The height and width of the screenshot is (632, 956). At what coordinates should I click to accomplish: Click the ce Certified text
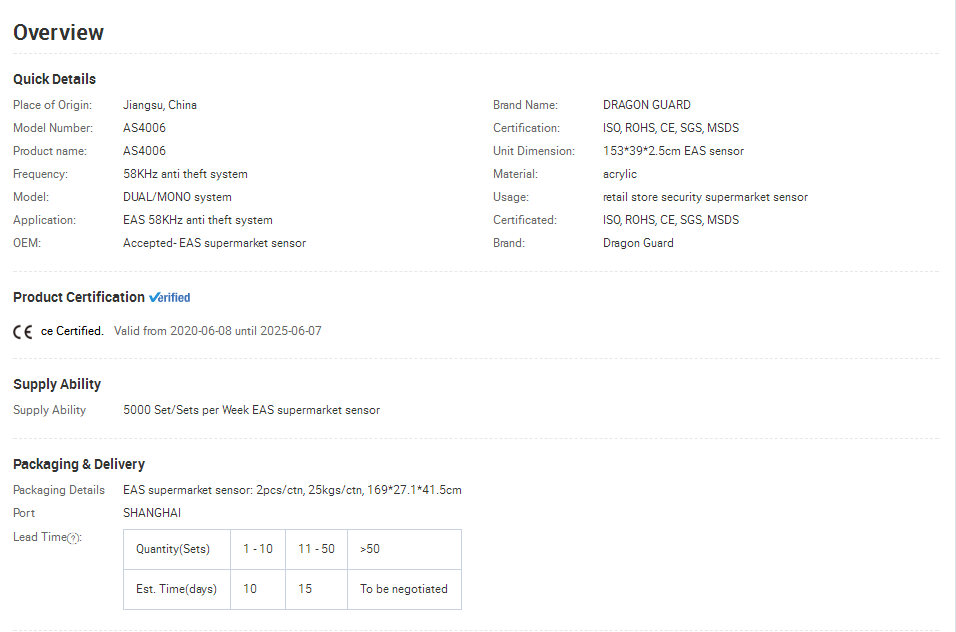(x=72, y=331)
